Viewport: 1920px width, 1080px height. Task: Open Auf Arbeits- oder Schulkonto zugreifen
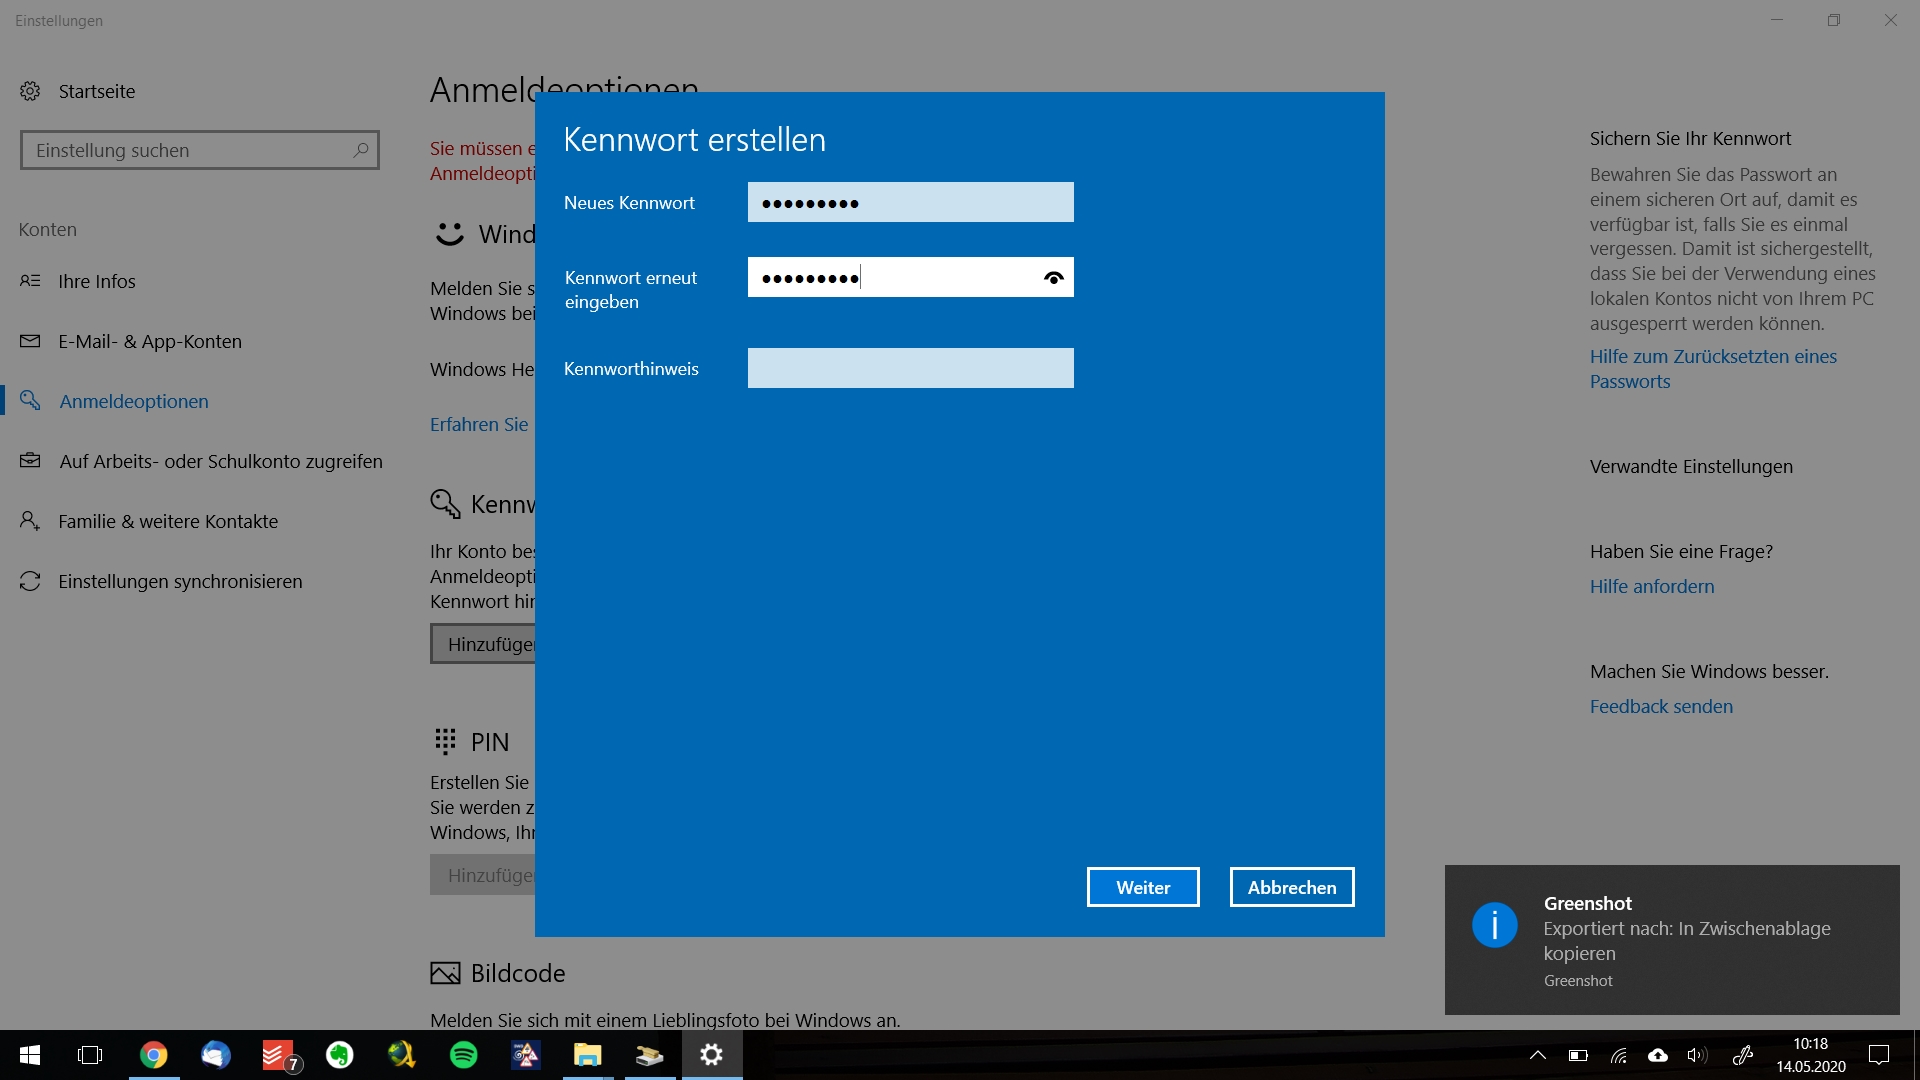[x=220, y=461]
